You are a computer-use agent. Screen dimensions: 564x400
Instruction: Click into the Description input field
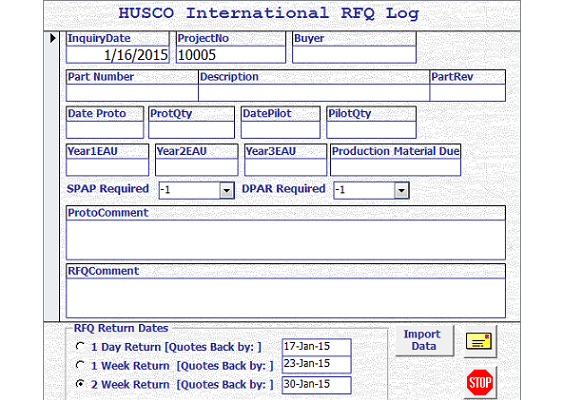(x=314, y=93)
